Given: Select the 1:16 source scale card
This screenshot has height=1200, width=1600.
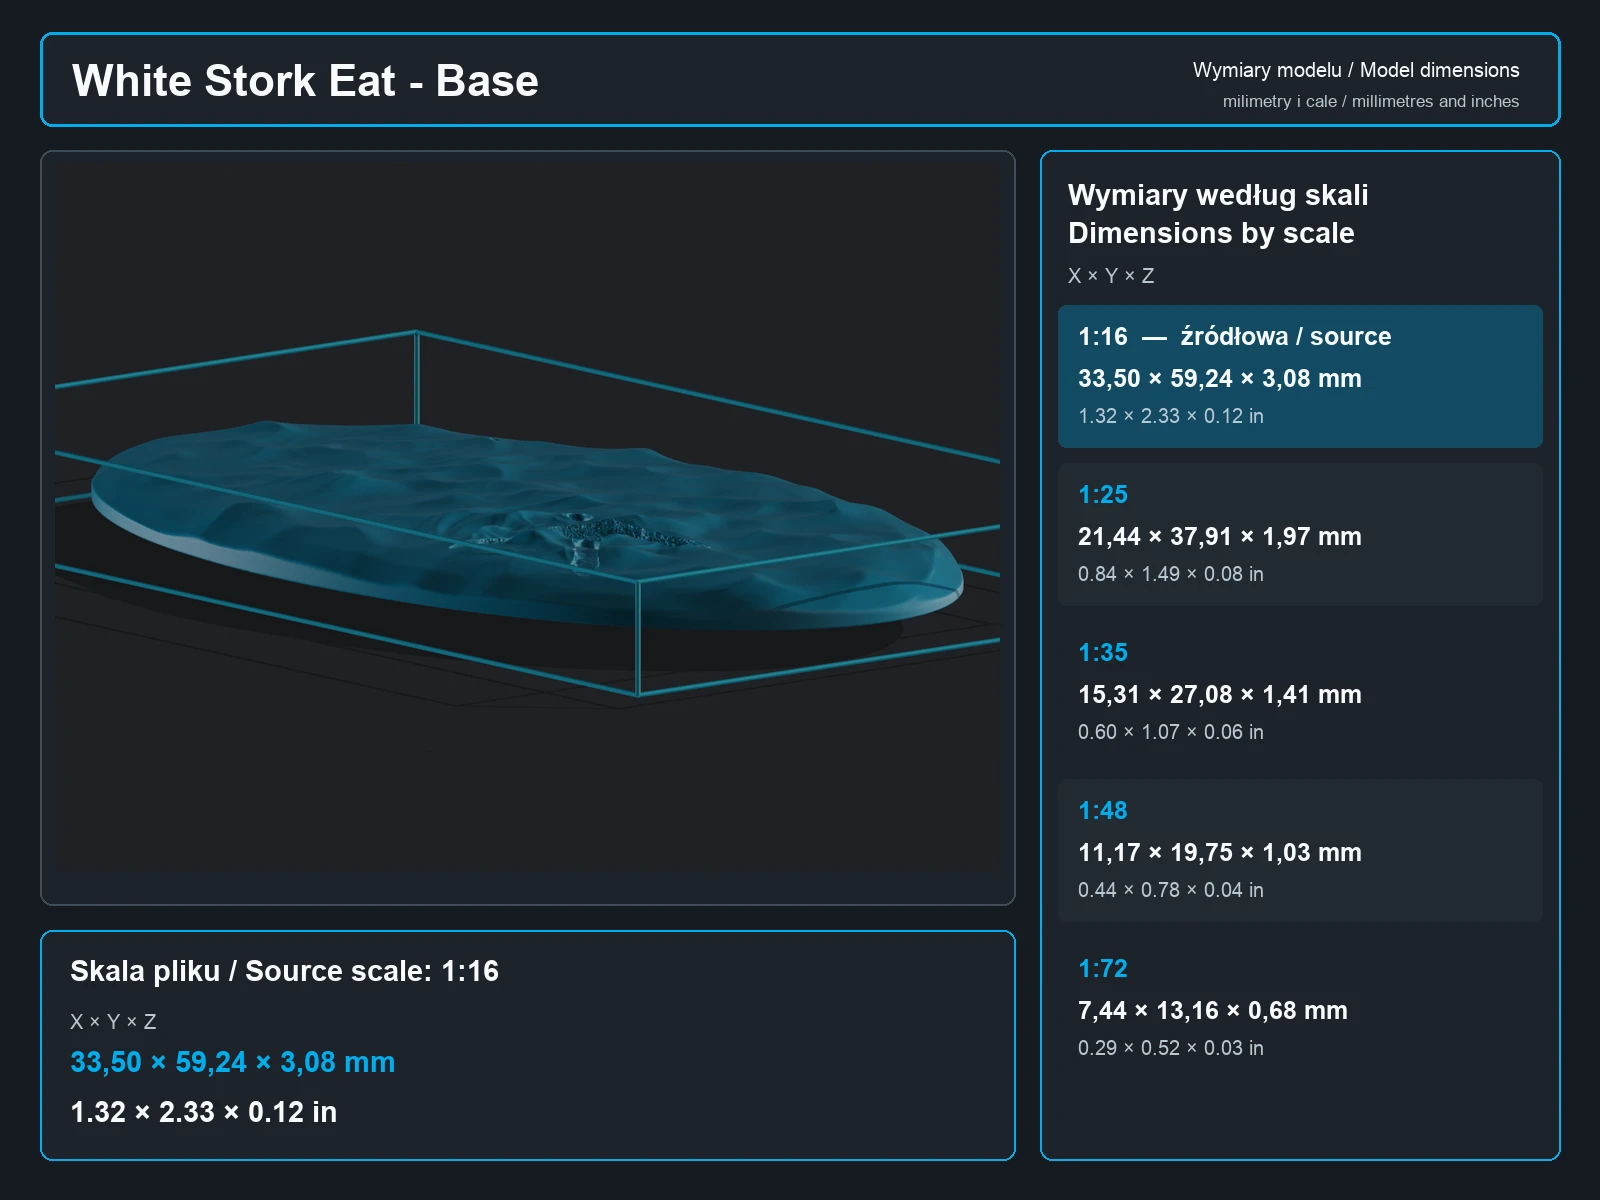Looking at the screenshot, I should pos(1300,376).
